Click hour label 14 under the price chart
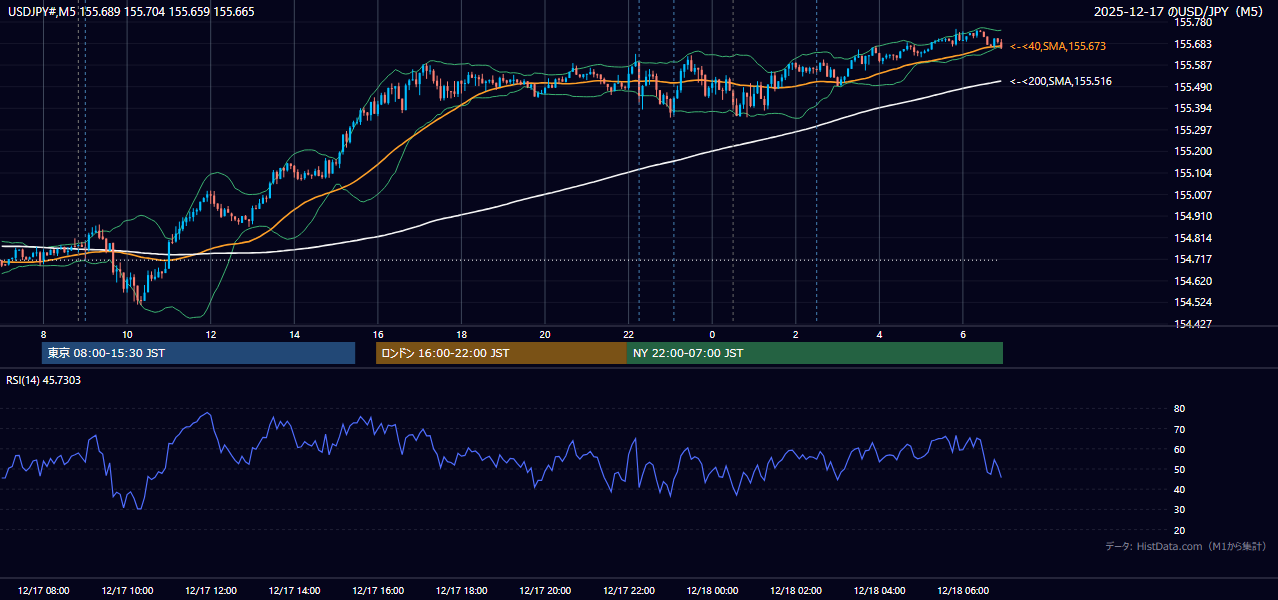Viewport: 1278px width, 600px height. coord(294,334)
